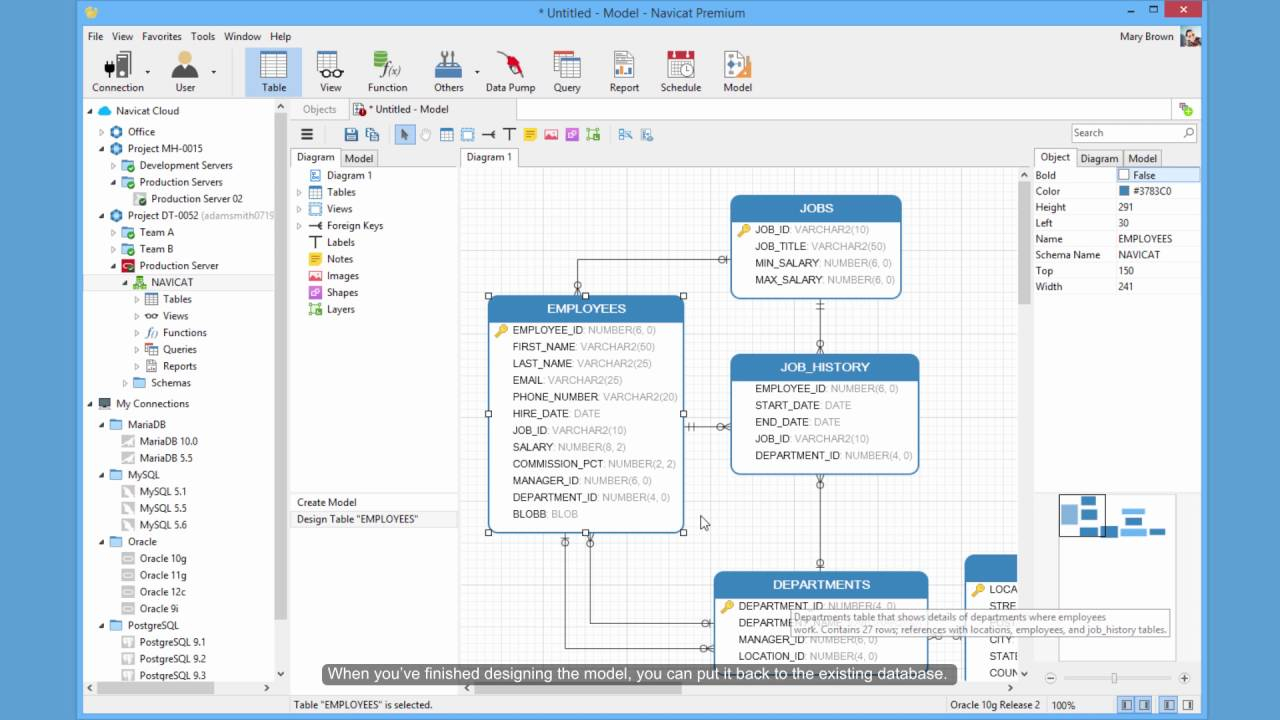Select the text label tool
The image size is (1280, 720).
click(x=509, y=134)
